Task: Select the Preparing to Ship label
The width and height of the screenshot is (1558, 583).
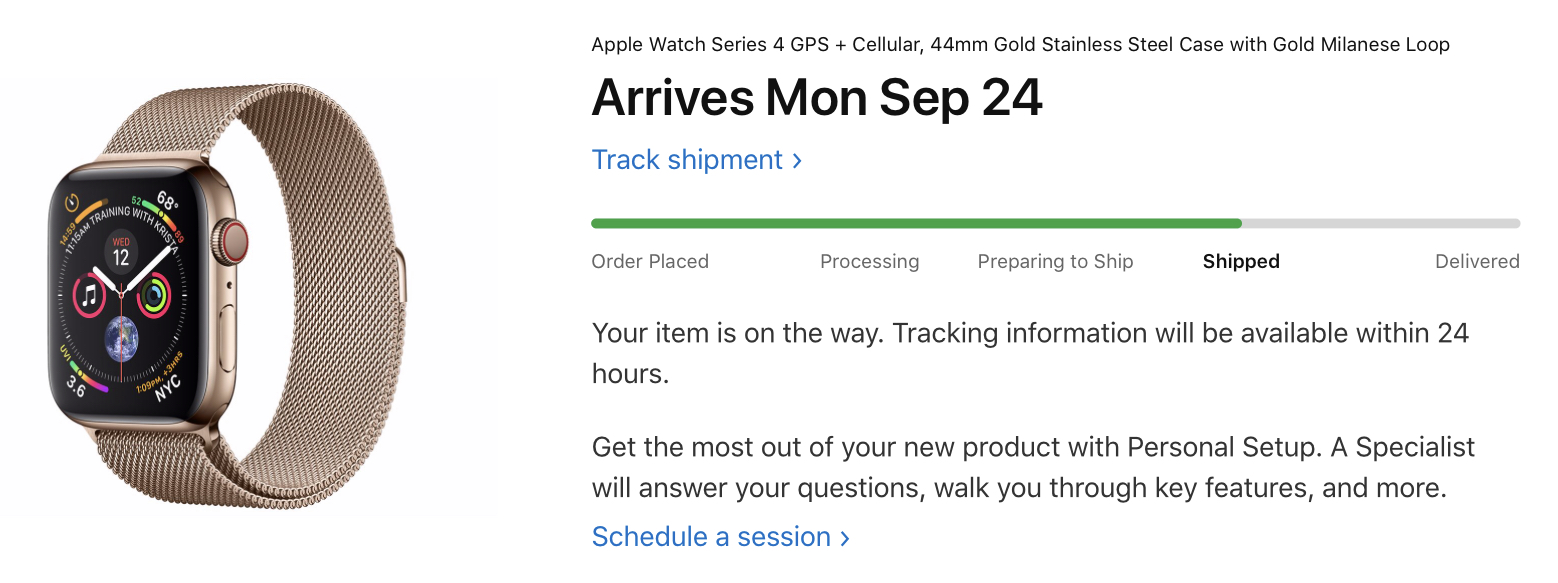Action: (x=1055, y=262)
